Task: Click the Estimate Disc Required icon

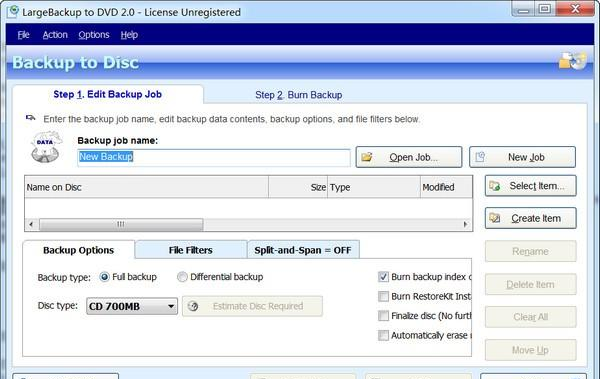Action: 193,306
